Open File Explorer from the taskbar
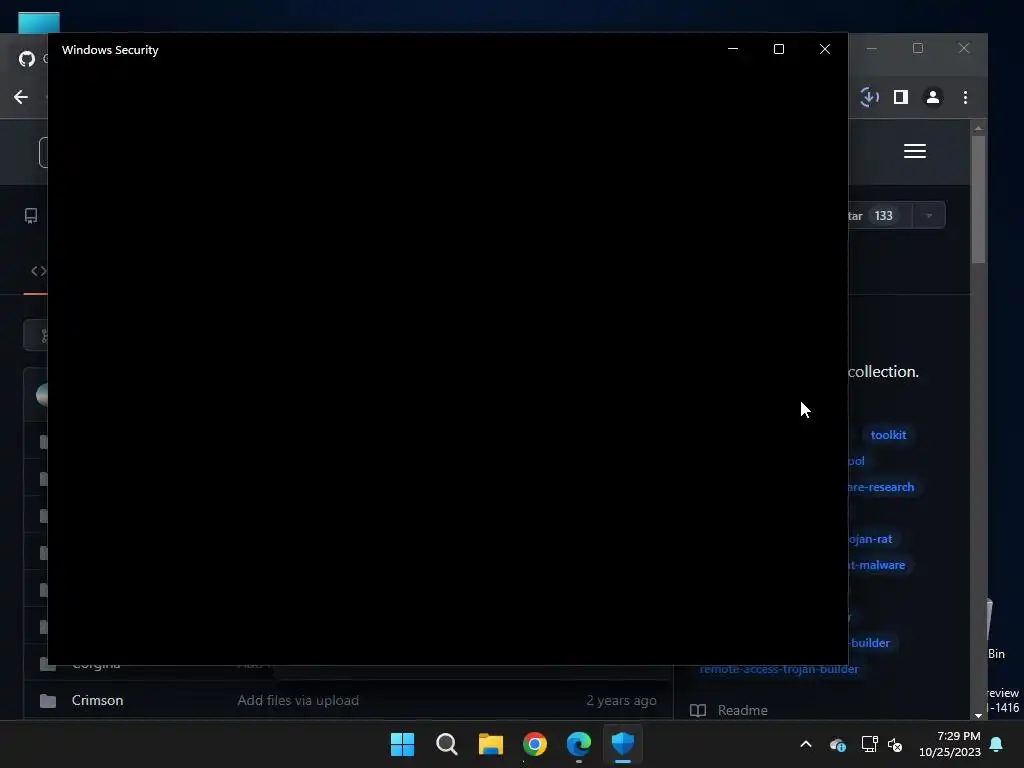Screen dimensions: 1024x768 pos(490,744)
